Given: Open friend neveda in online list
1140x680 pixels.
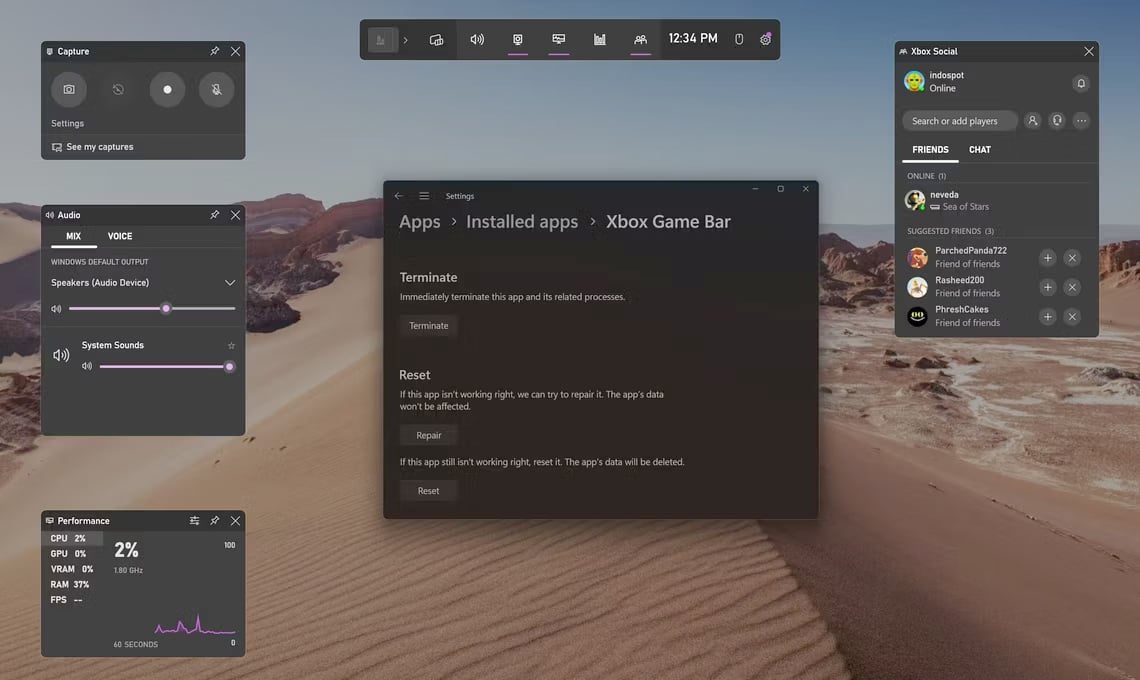Looking at the screenshot, I should [996, 200].
